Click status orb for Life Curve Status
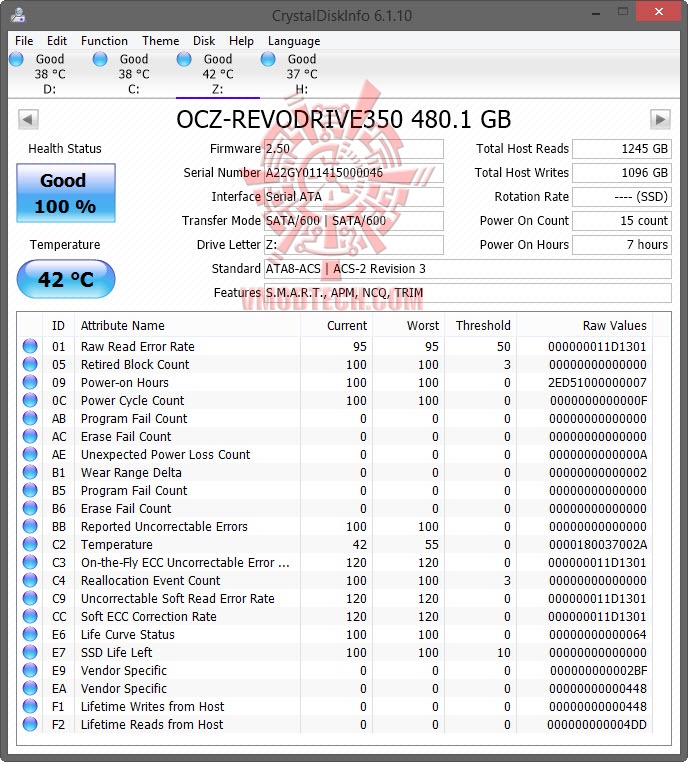688x762 pixels. 30,634
